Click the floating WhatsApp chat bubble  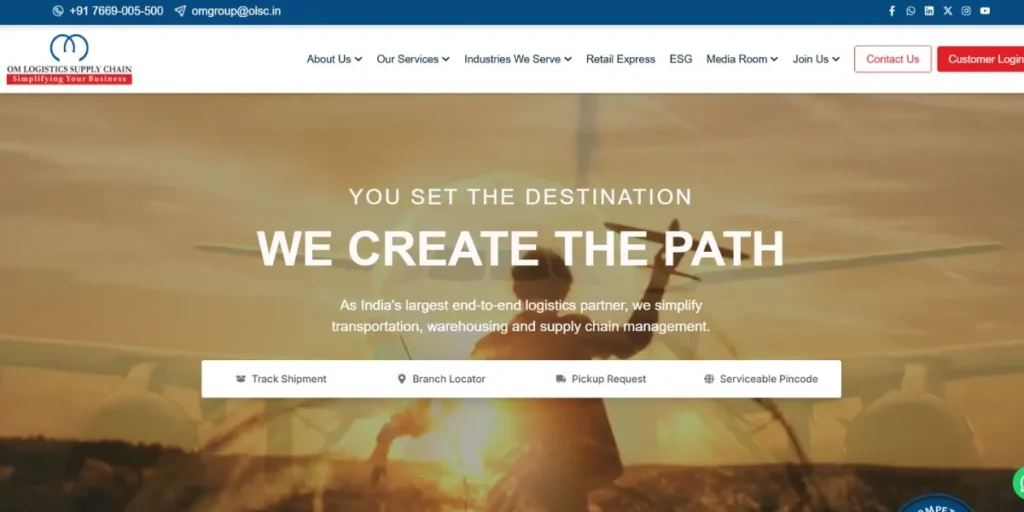(1018, 483)
